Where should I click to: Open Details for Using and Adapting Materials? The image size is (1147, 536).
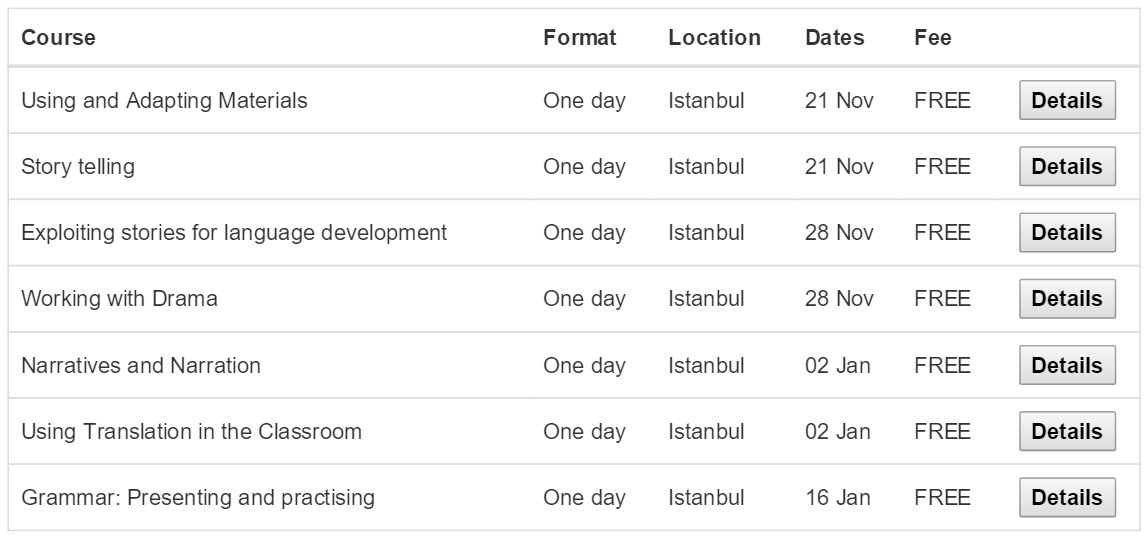[1066, 101]
